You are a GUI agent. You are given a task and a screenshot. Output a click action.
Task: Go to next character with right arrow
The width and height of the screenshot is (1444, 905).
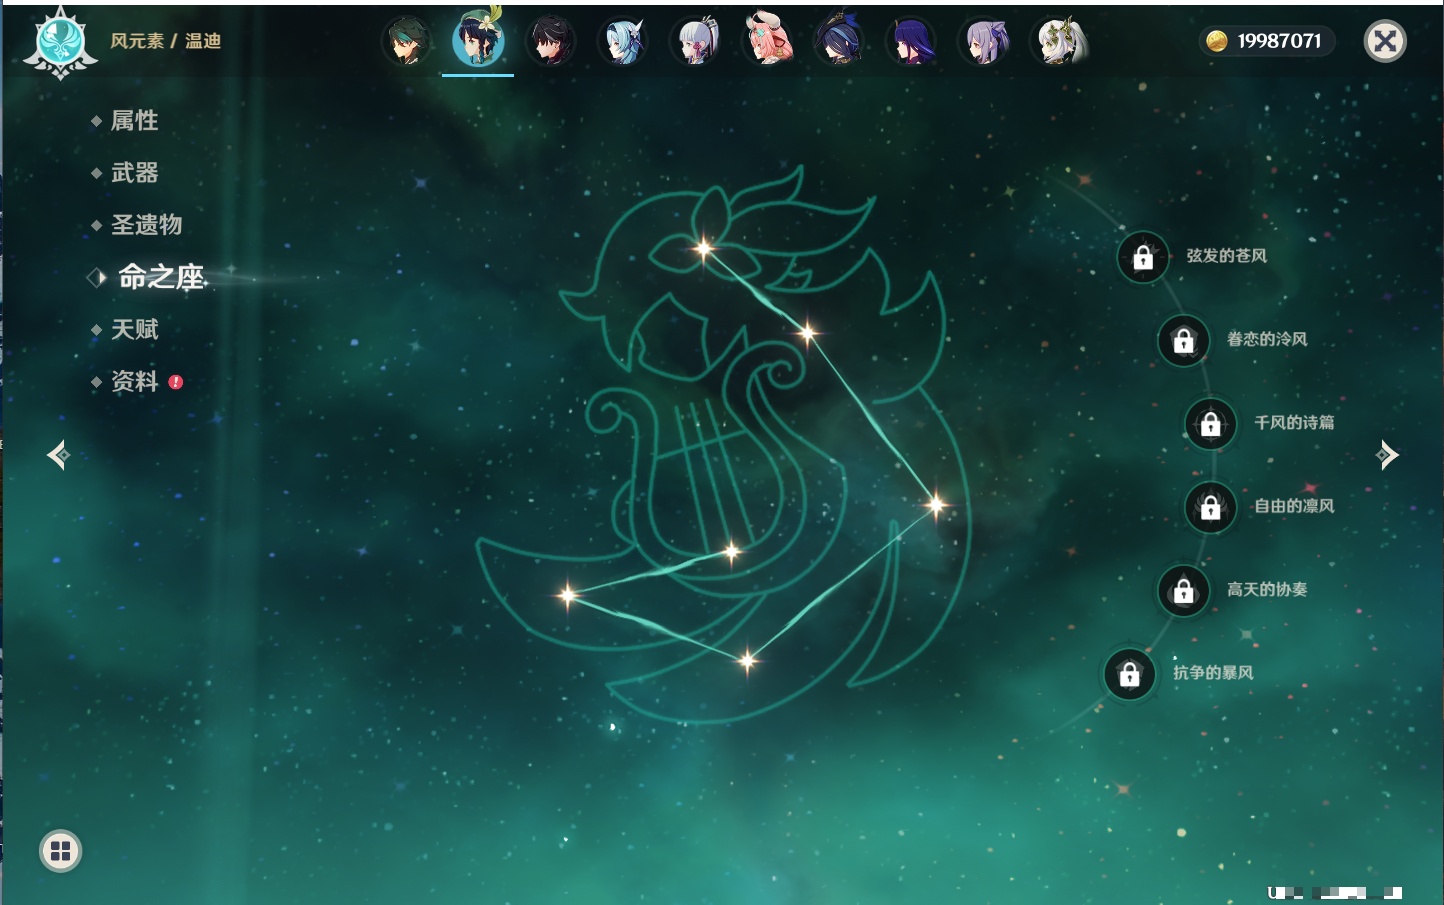click(1387, 455)
